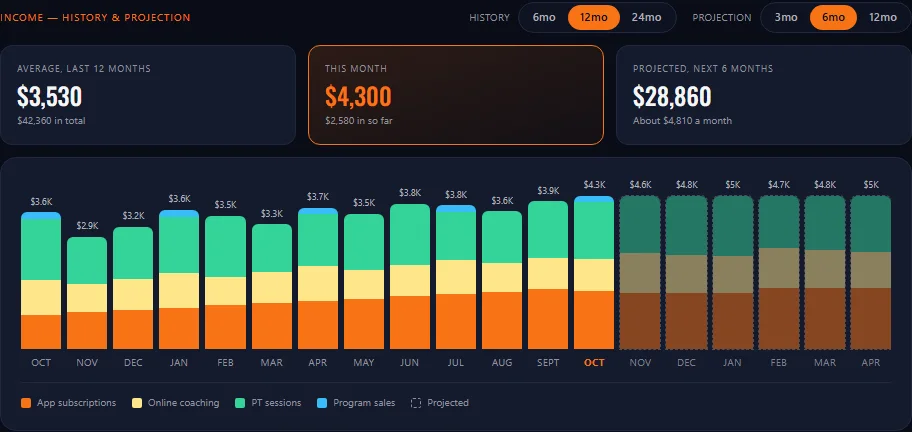Click the dashed Projected legend icon
The height and width of the screenshot is (432, 912).
[x=416, y=403]
